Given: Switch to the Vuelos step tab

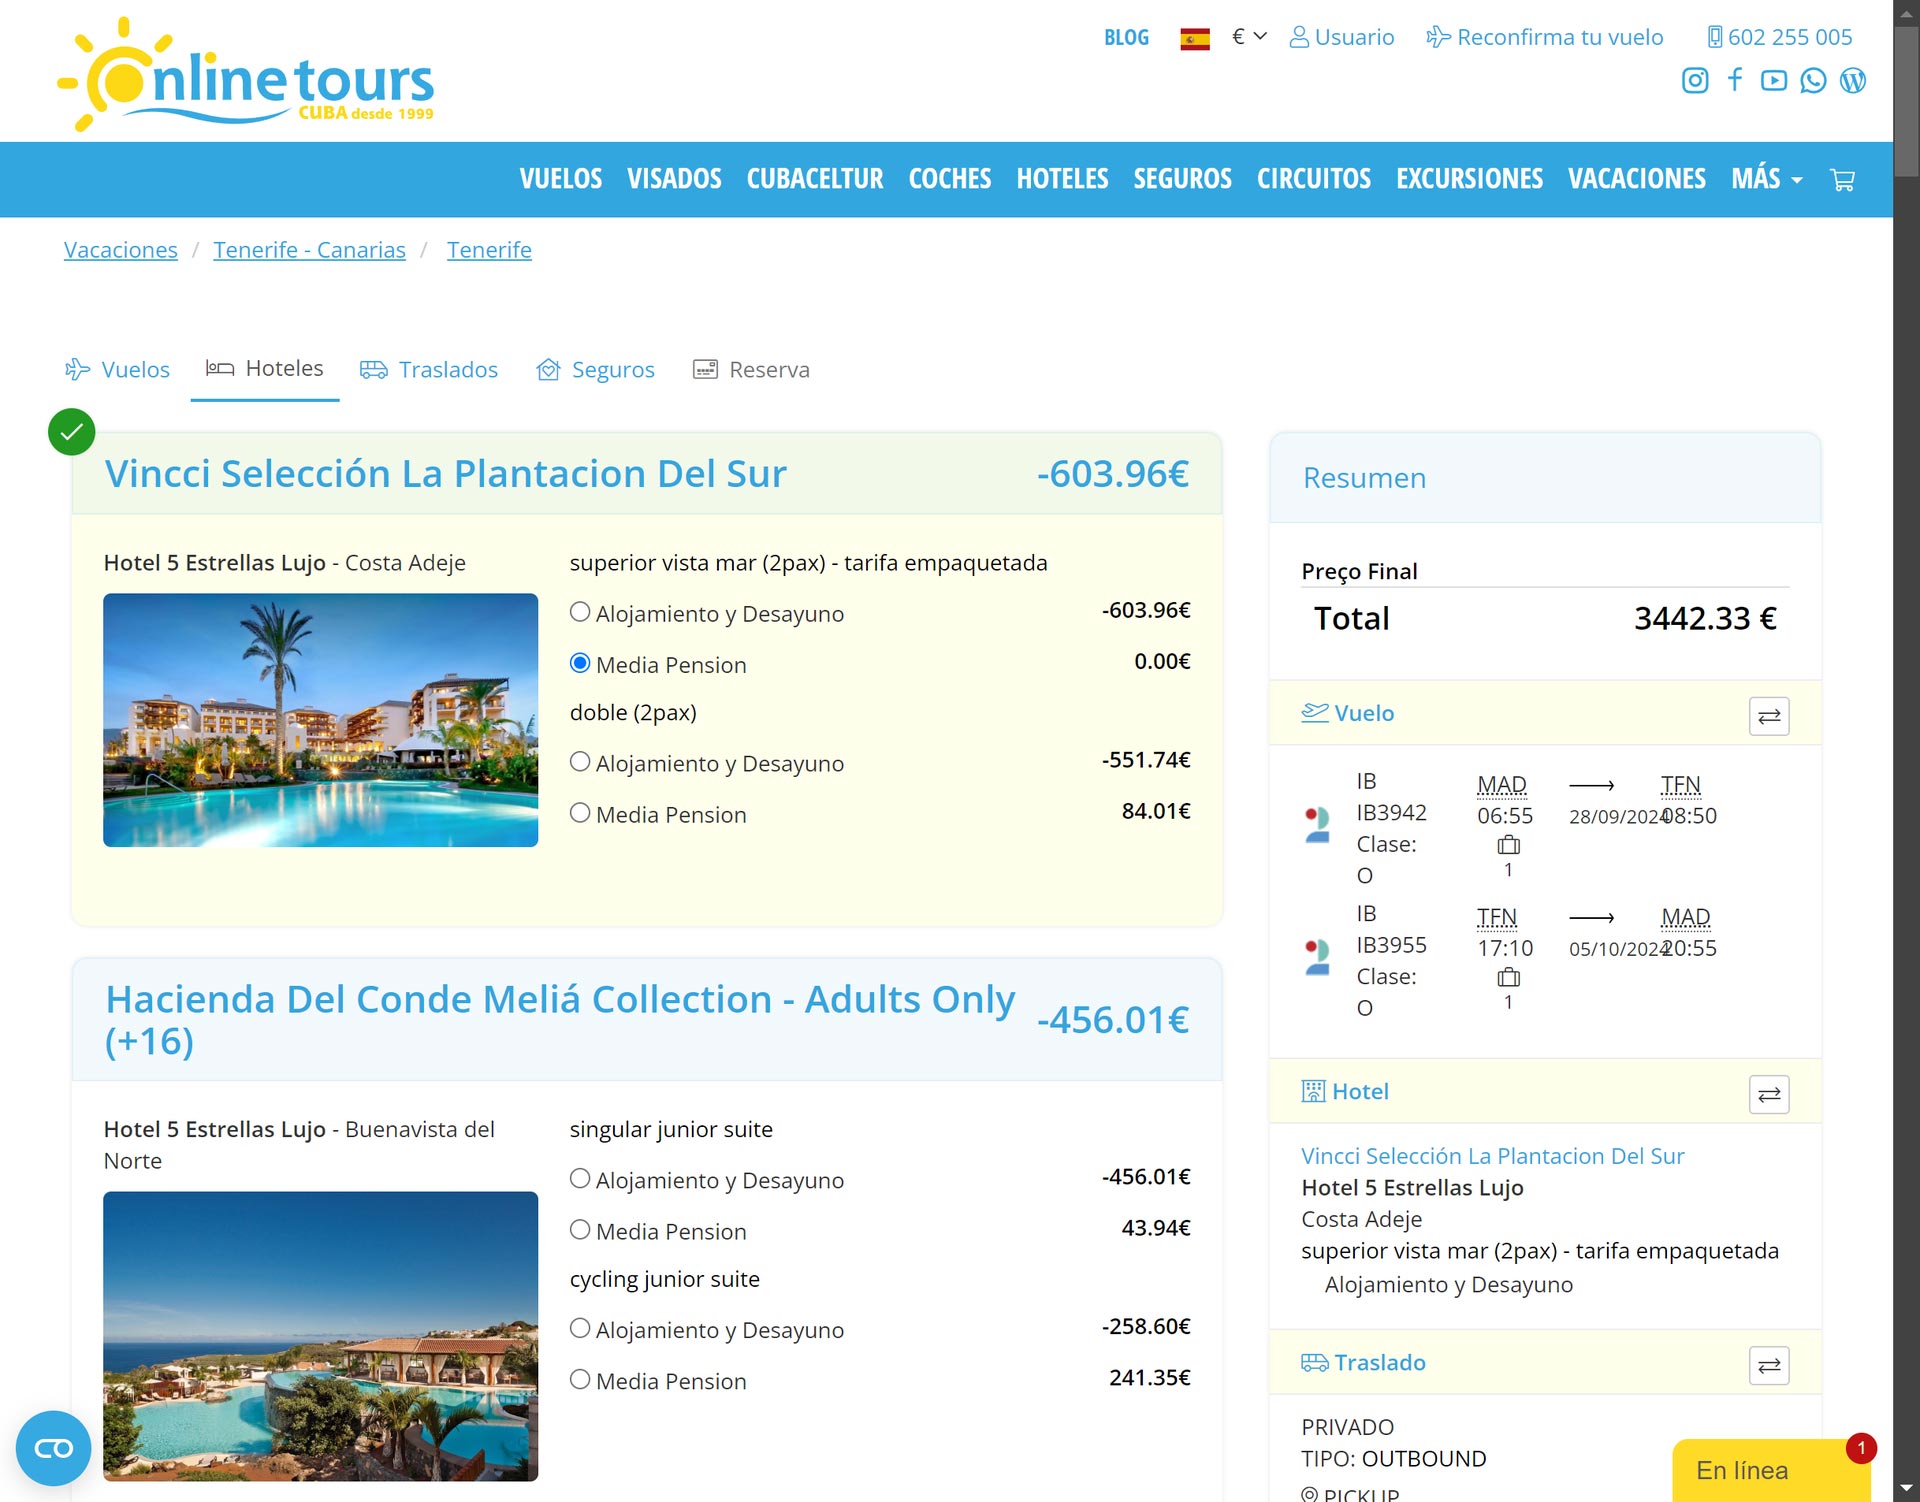Looking at the screenshot, I should (x=117, y=370).
